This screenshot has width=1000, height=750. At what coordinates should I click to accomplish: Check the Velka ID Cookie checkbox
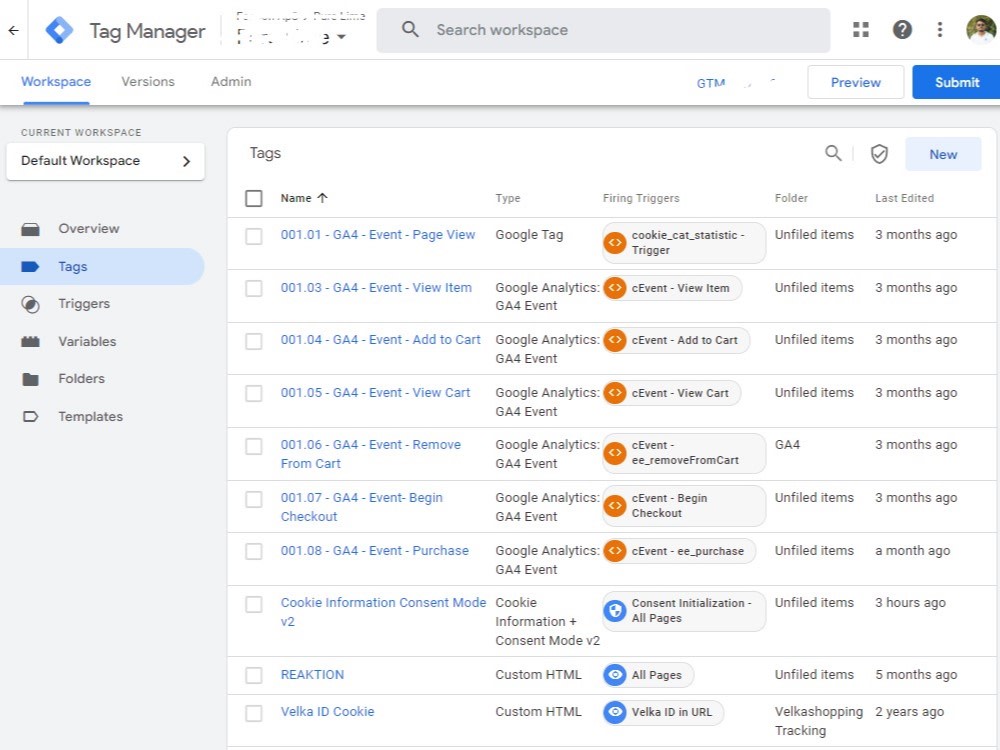(254, 713)
